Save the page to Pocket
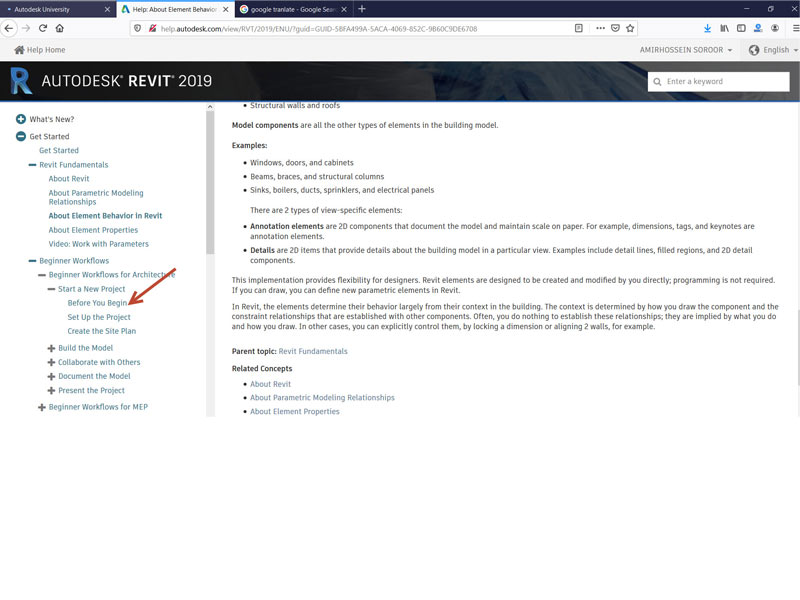Viewport: 800px width, 600px height. point(615,29)
